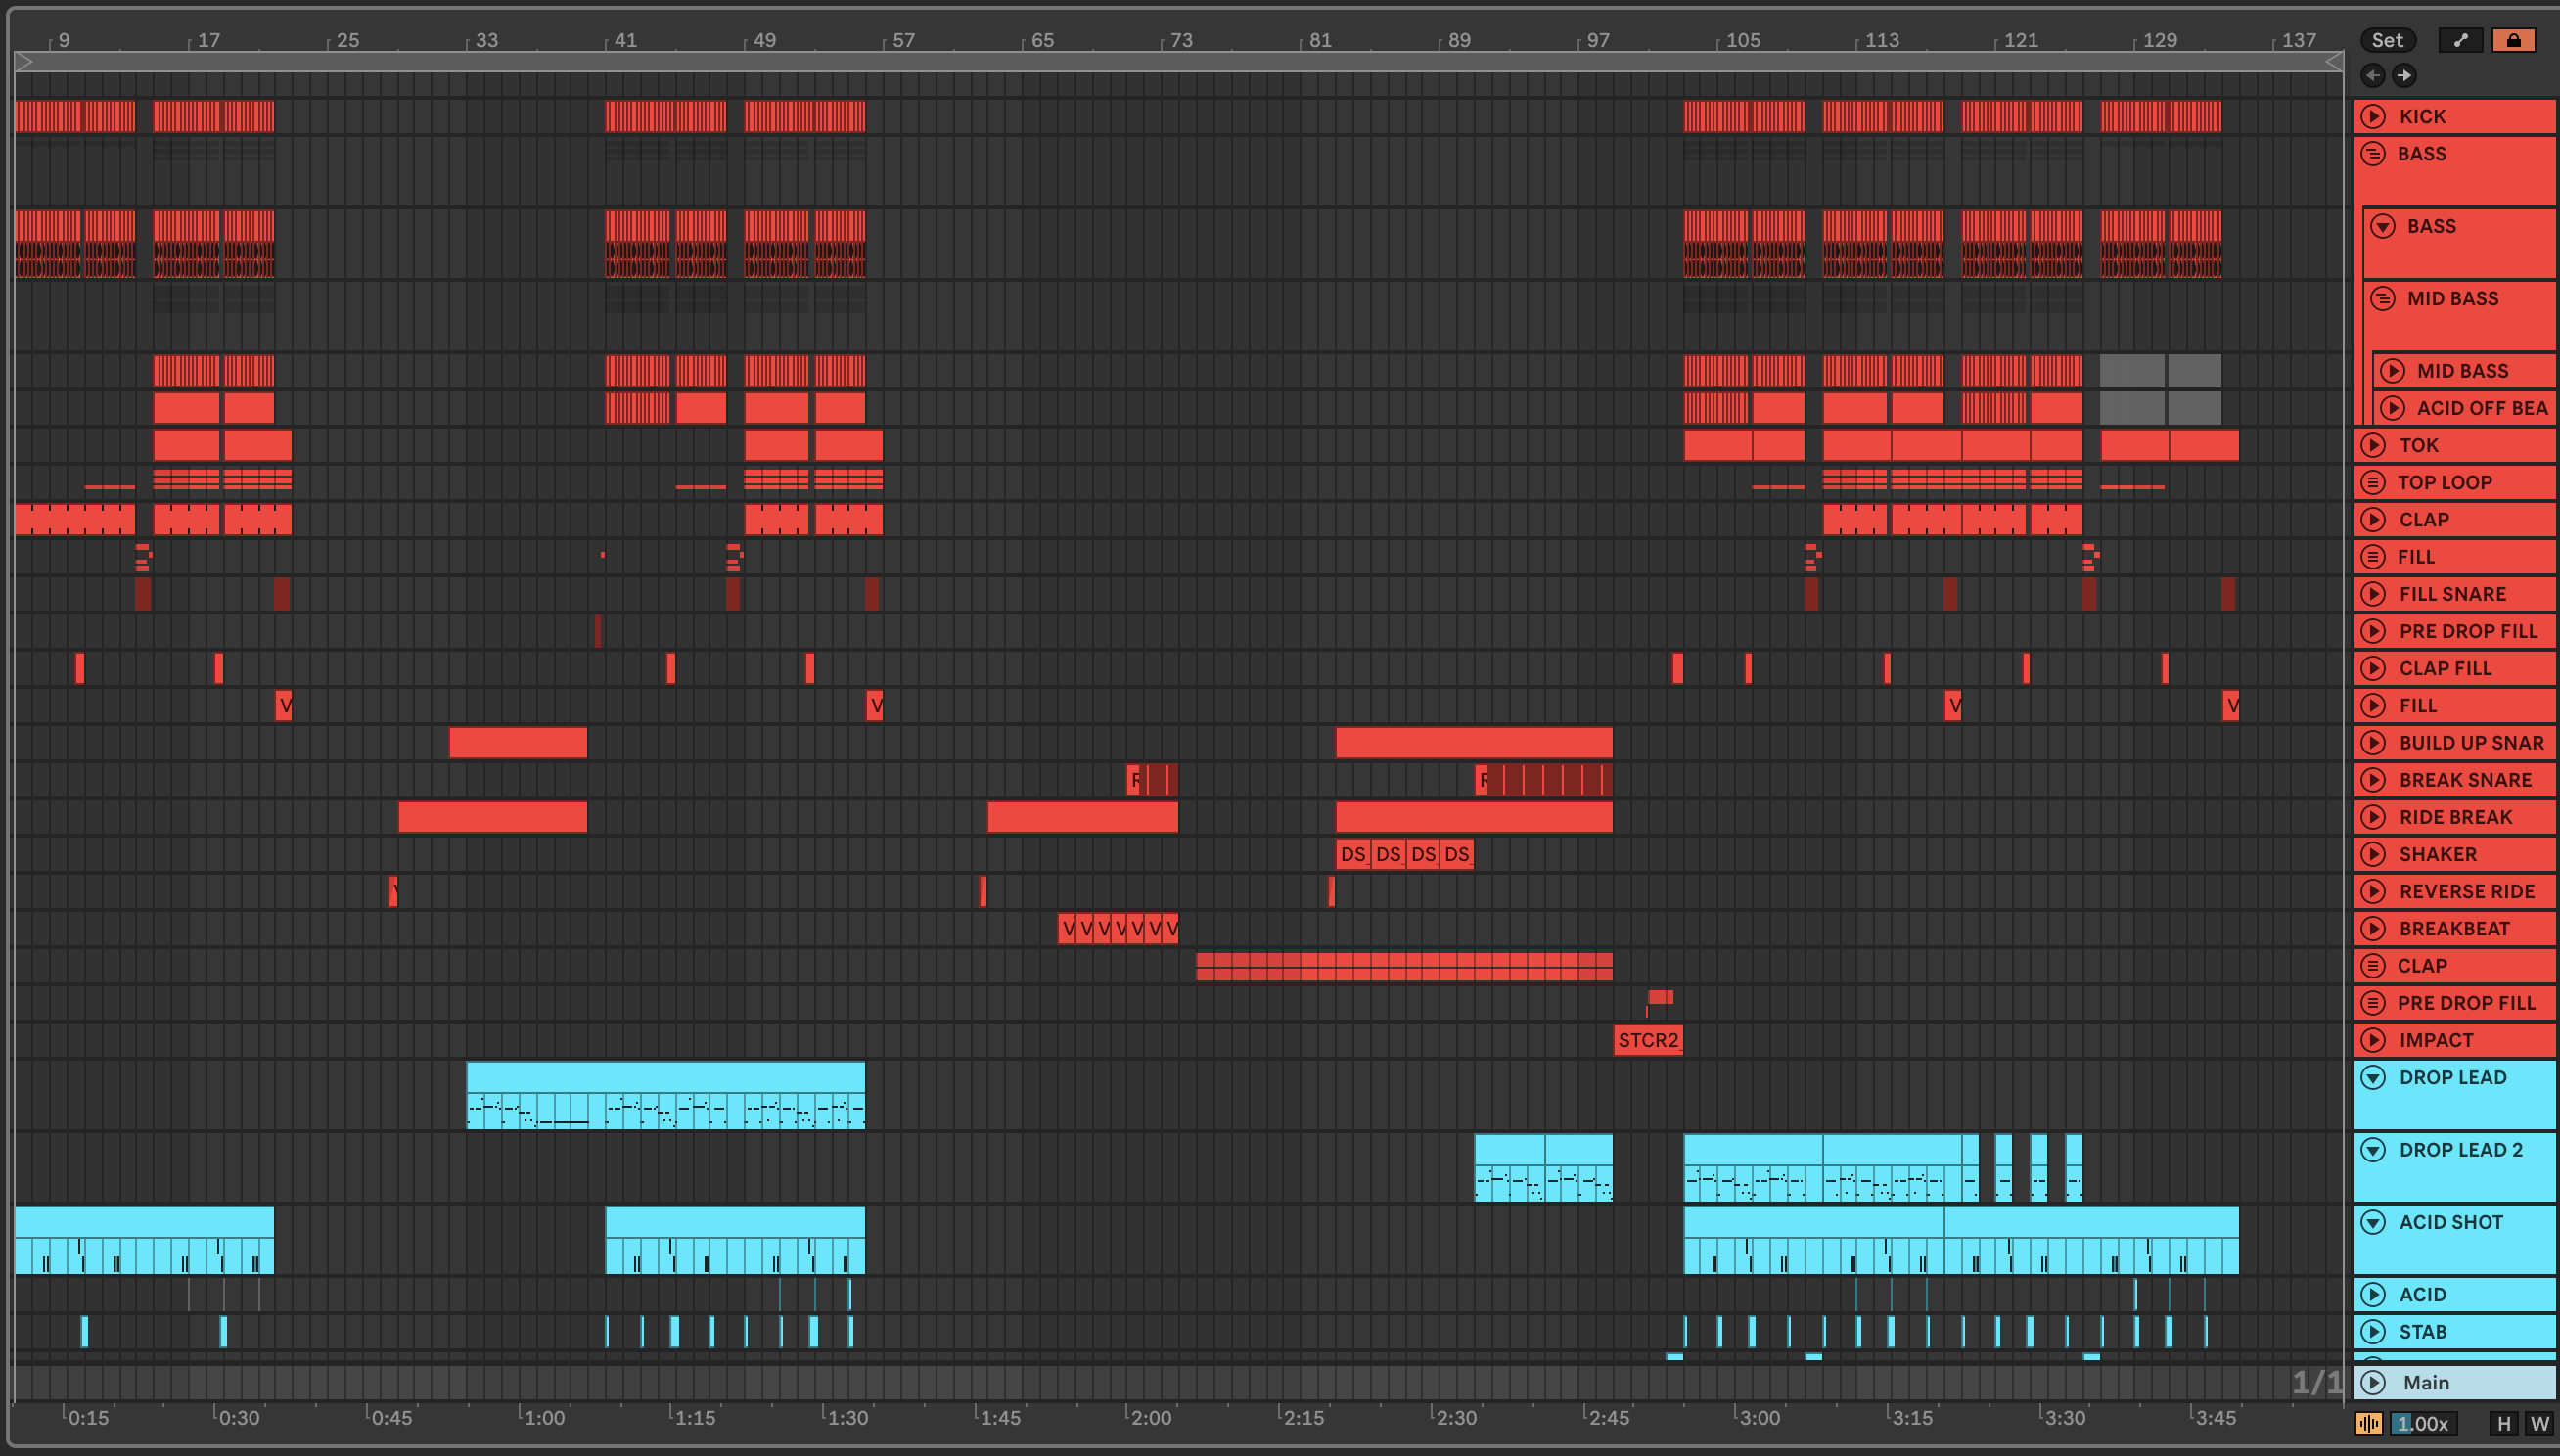Click 2:00 on the time ruler
Screen dimensions: 2560x1456
(1150, 1417)
